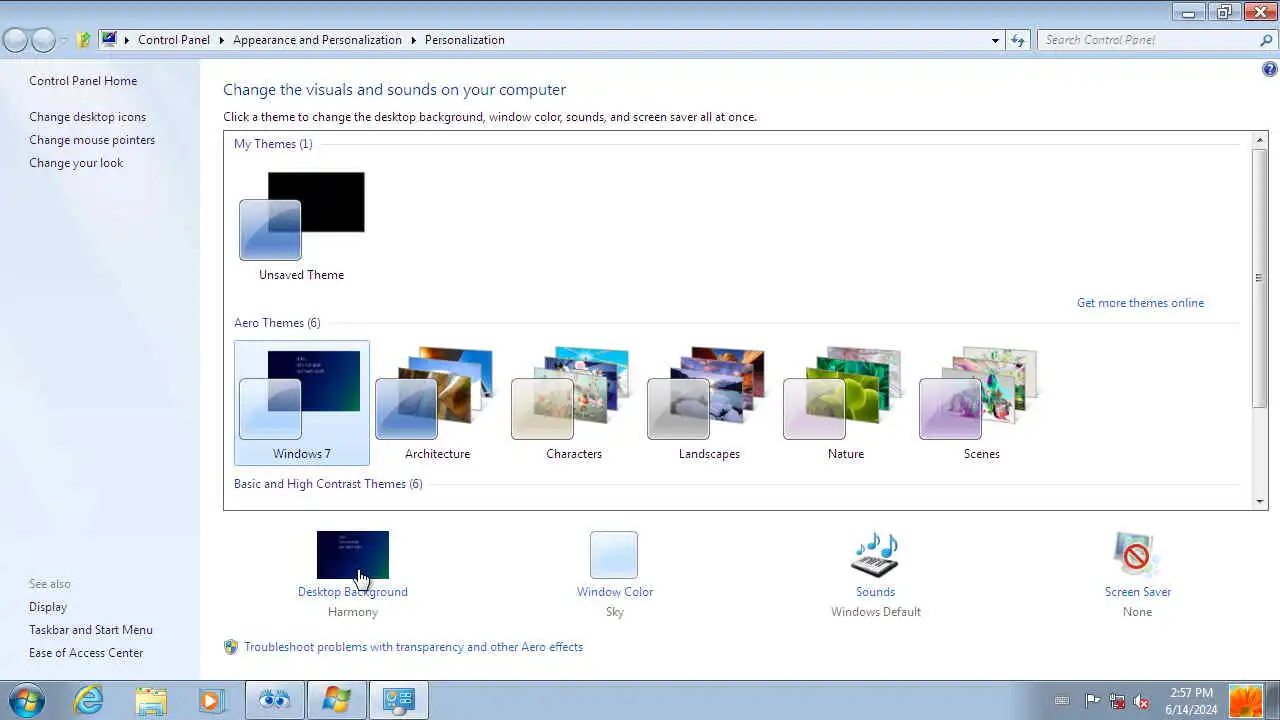Open Taskbar and Start Menu link
This screenshot has height=720, width=1280.
coord(91,630)
